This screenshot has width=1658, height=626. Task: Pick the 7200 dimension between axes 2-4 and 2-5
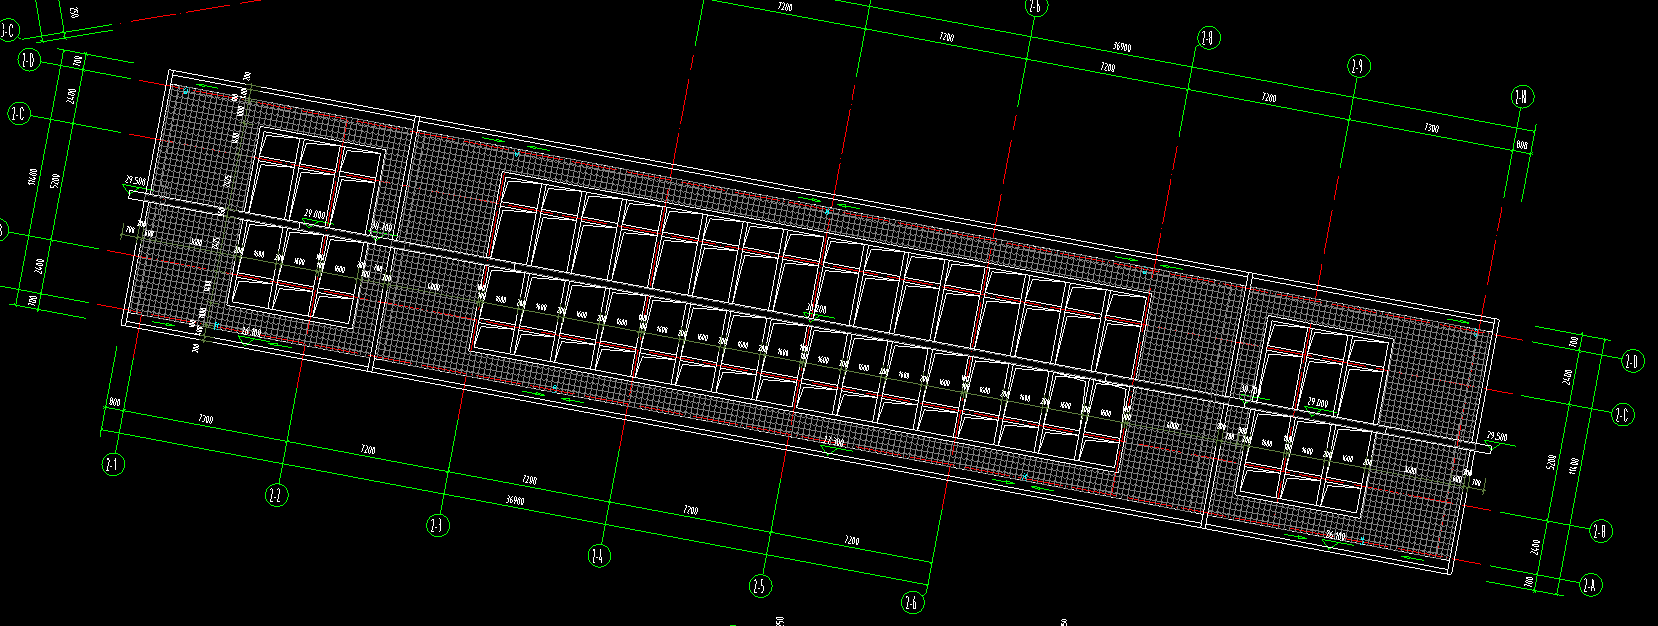[x=690, y=510]
